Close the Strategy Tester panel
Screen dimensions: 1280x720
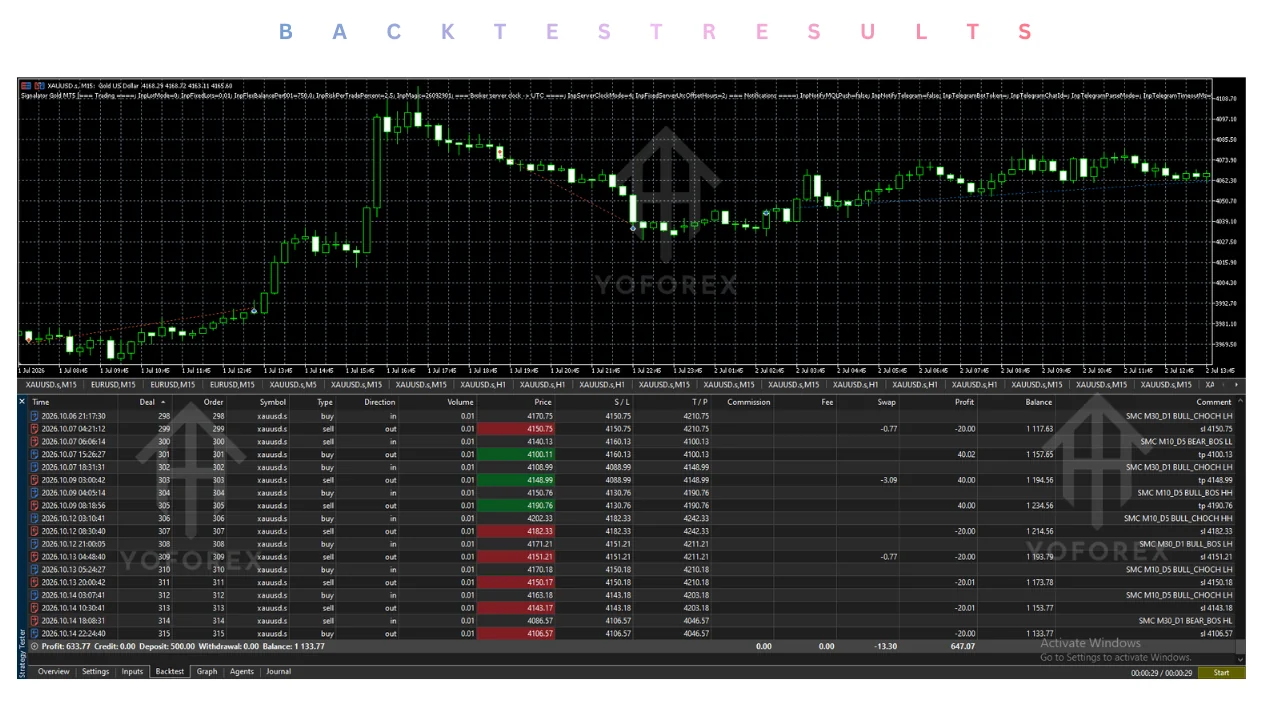coord(23,402)
